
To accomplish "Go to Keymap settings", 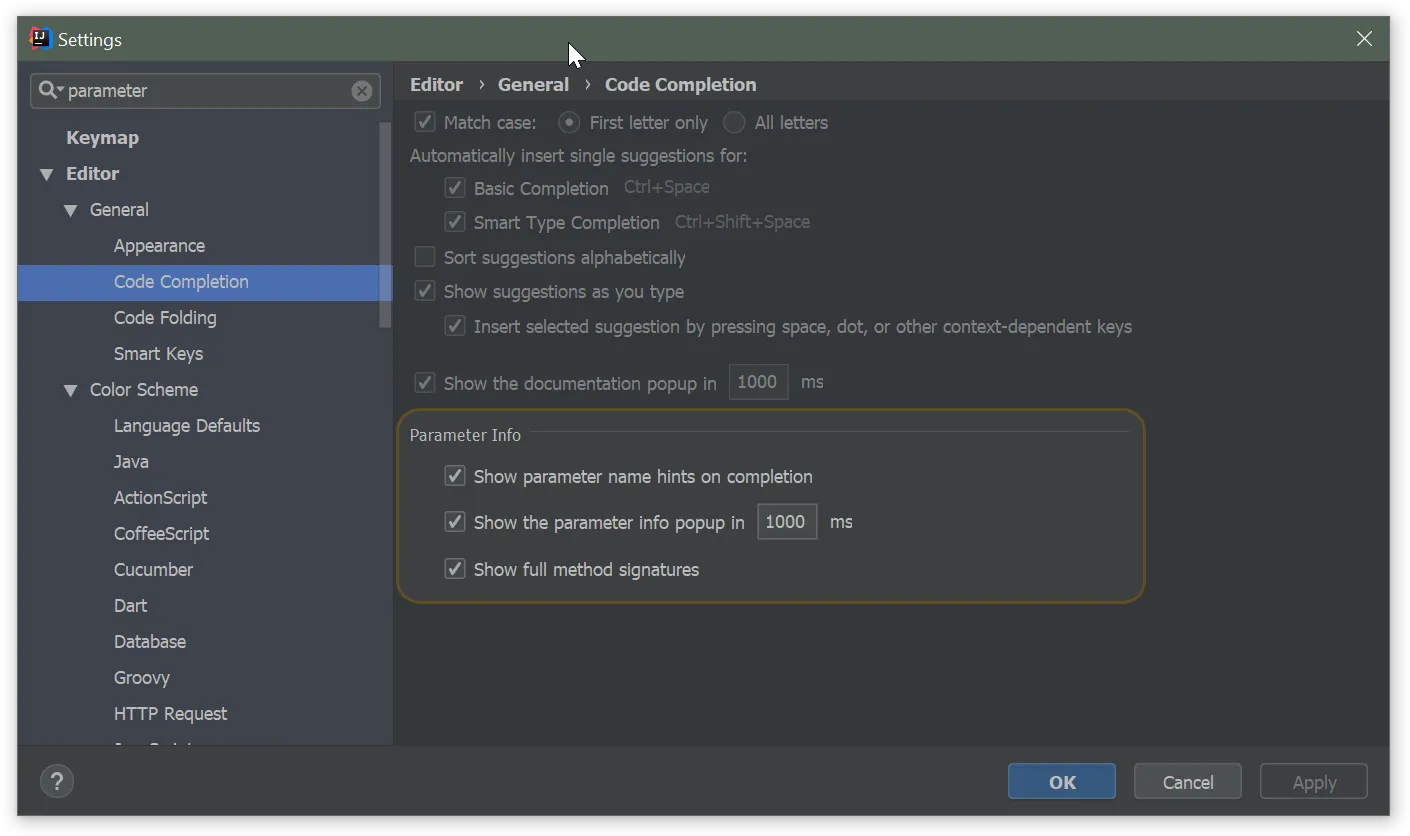I will [x=102, y=138].
